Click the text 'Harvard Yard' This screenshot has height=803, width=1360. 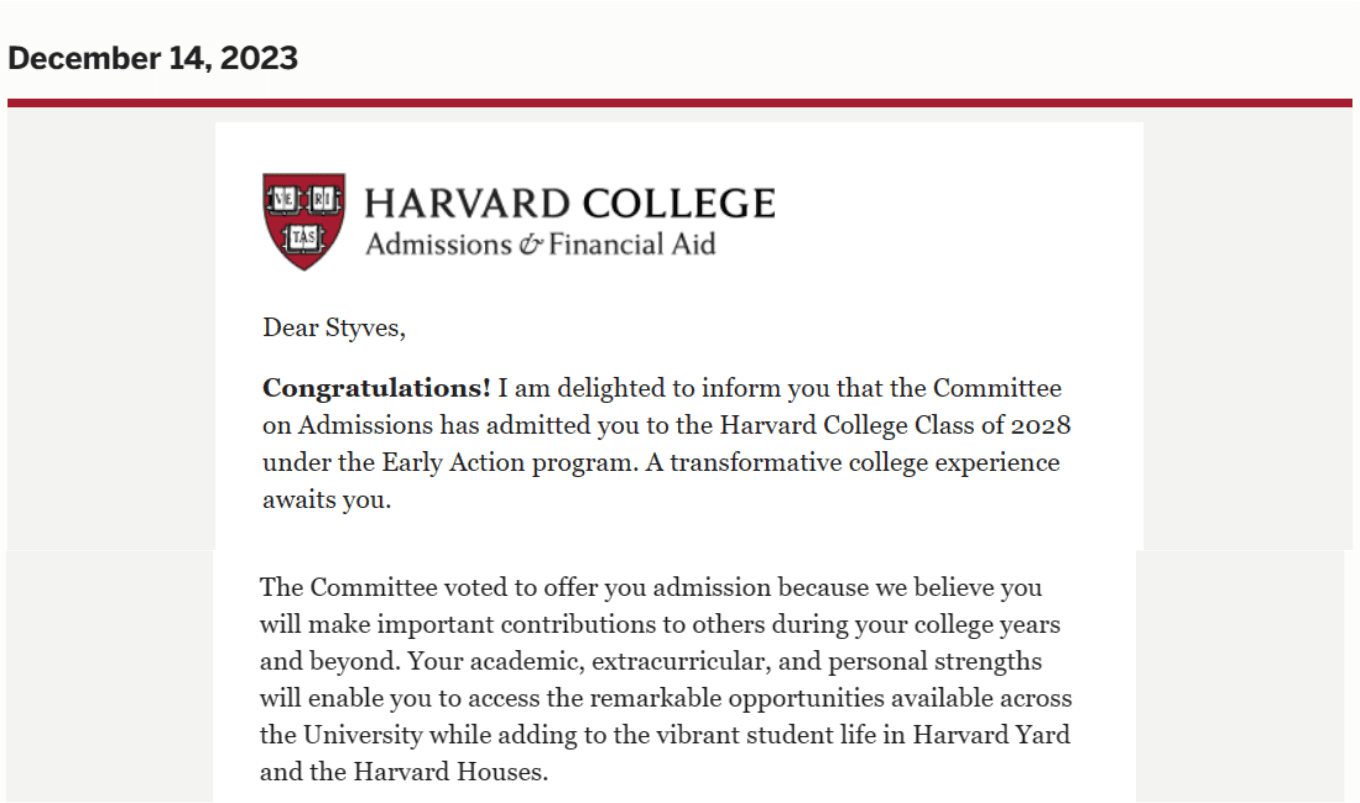[990, 735]
